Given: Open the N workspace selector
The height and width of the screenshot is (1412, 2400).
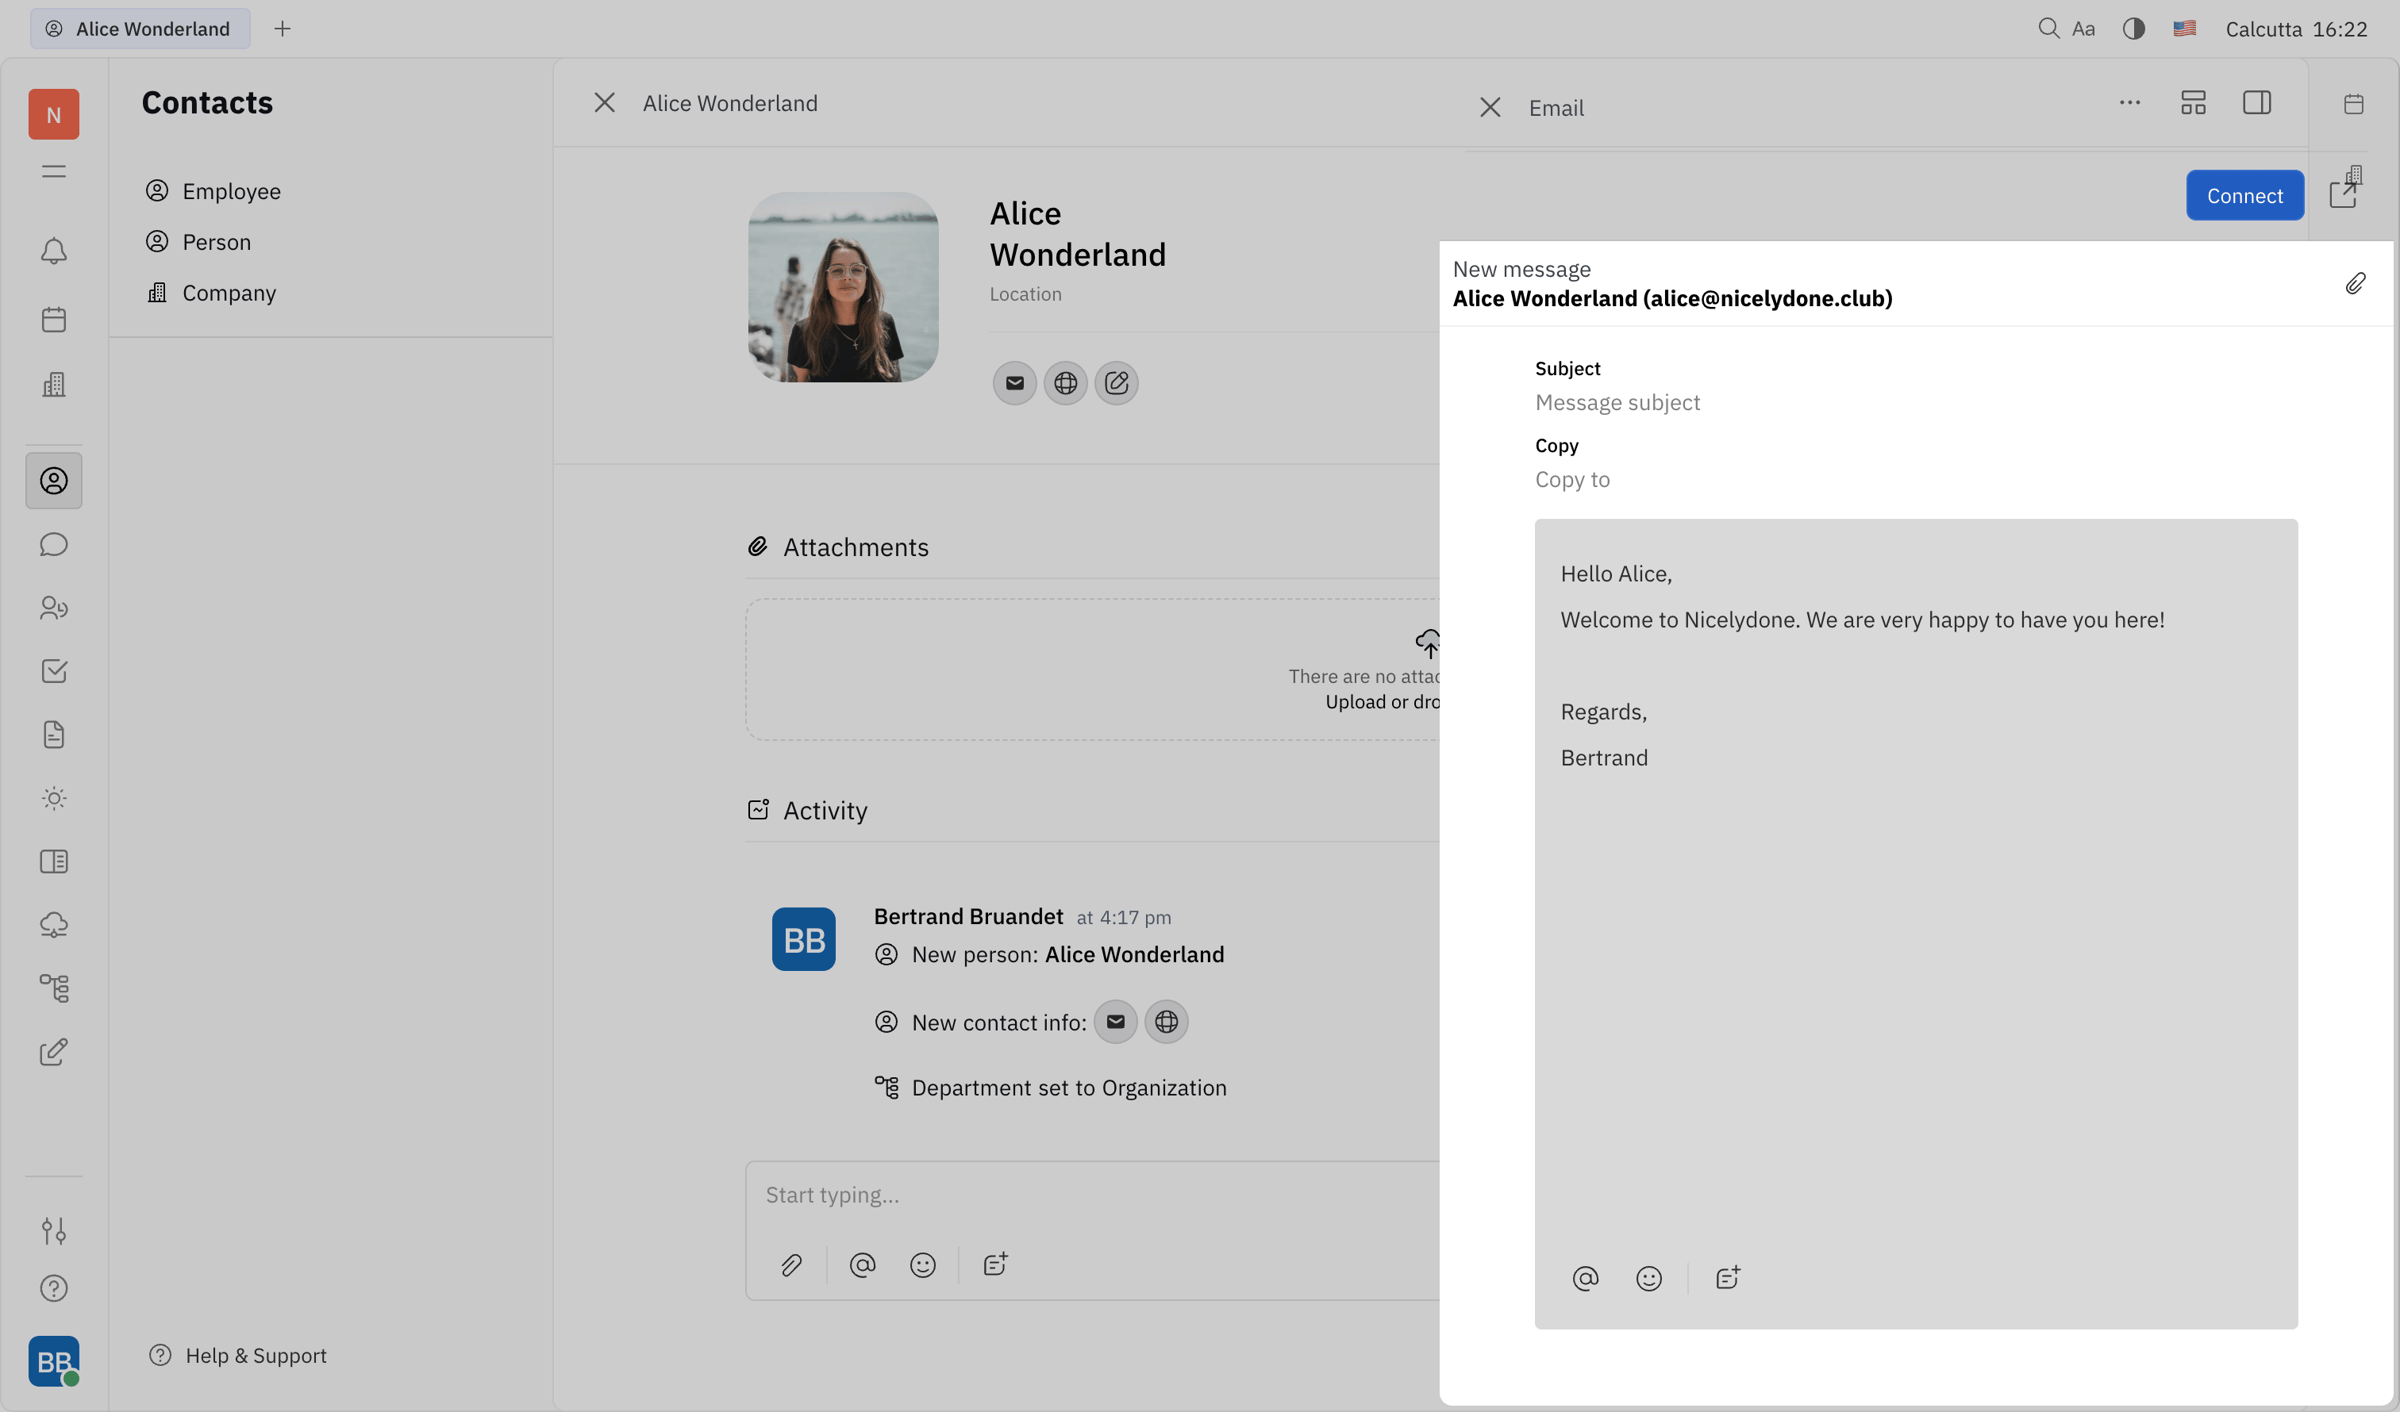Looking at the screenshot, I should (54, 114).
